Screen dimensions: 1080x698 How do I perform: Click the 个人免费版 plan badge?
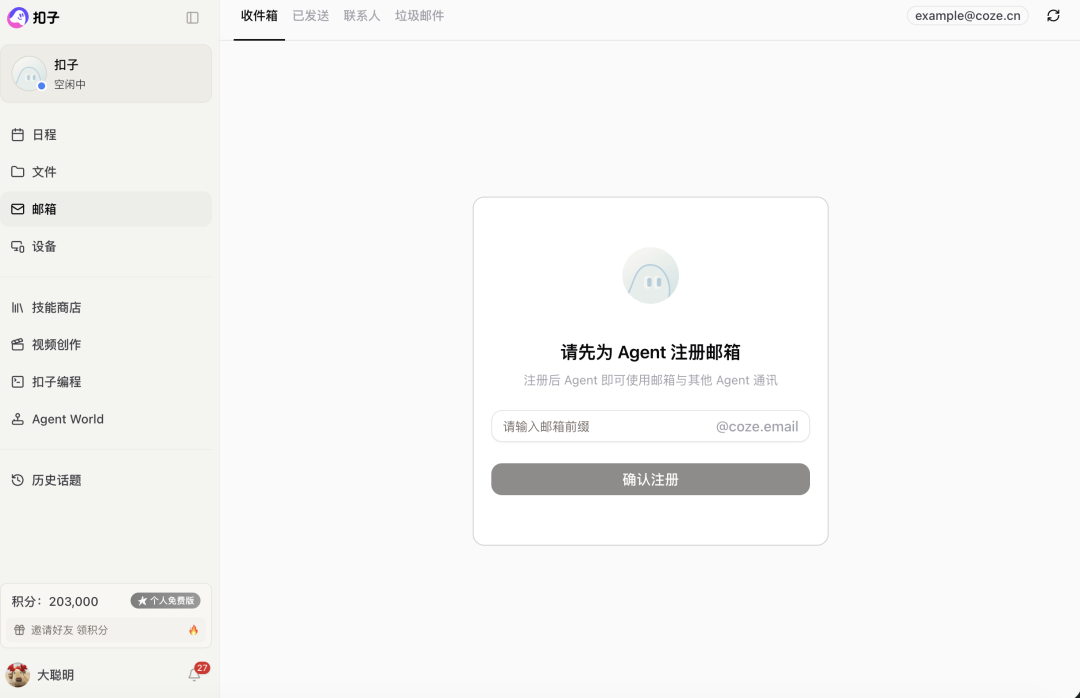pos(166,601)
